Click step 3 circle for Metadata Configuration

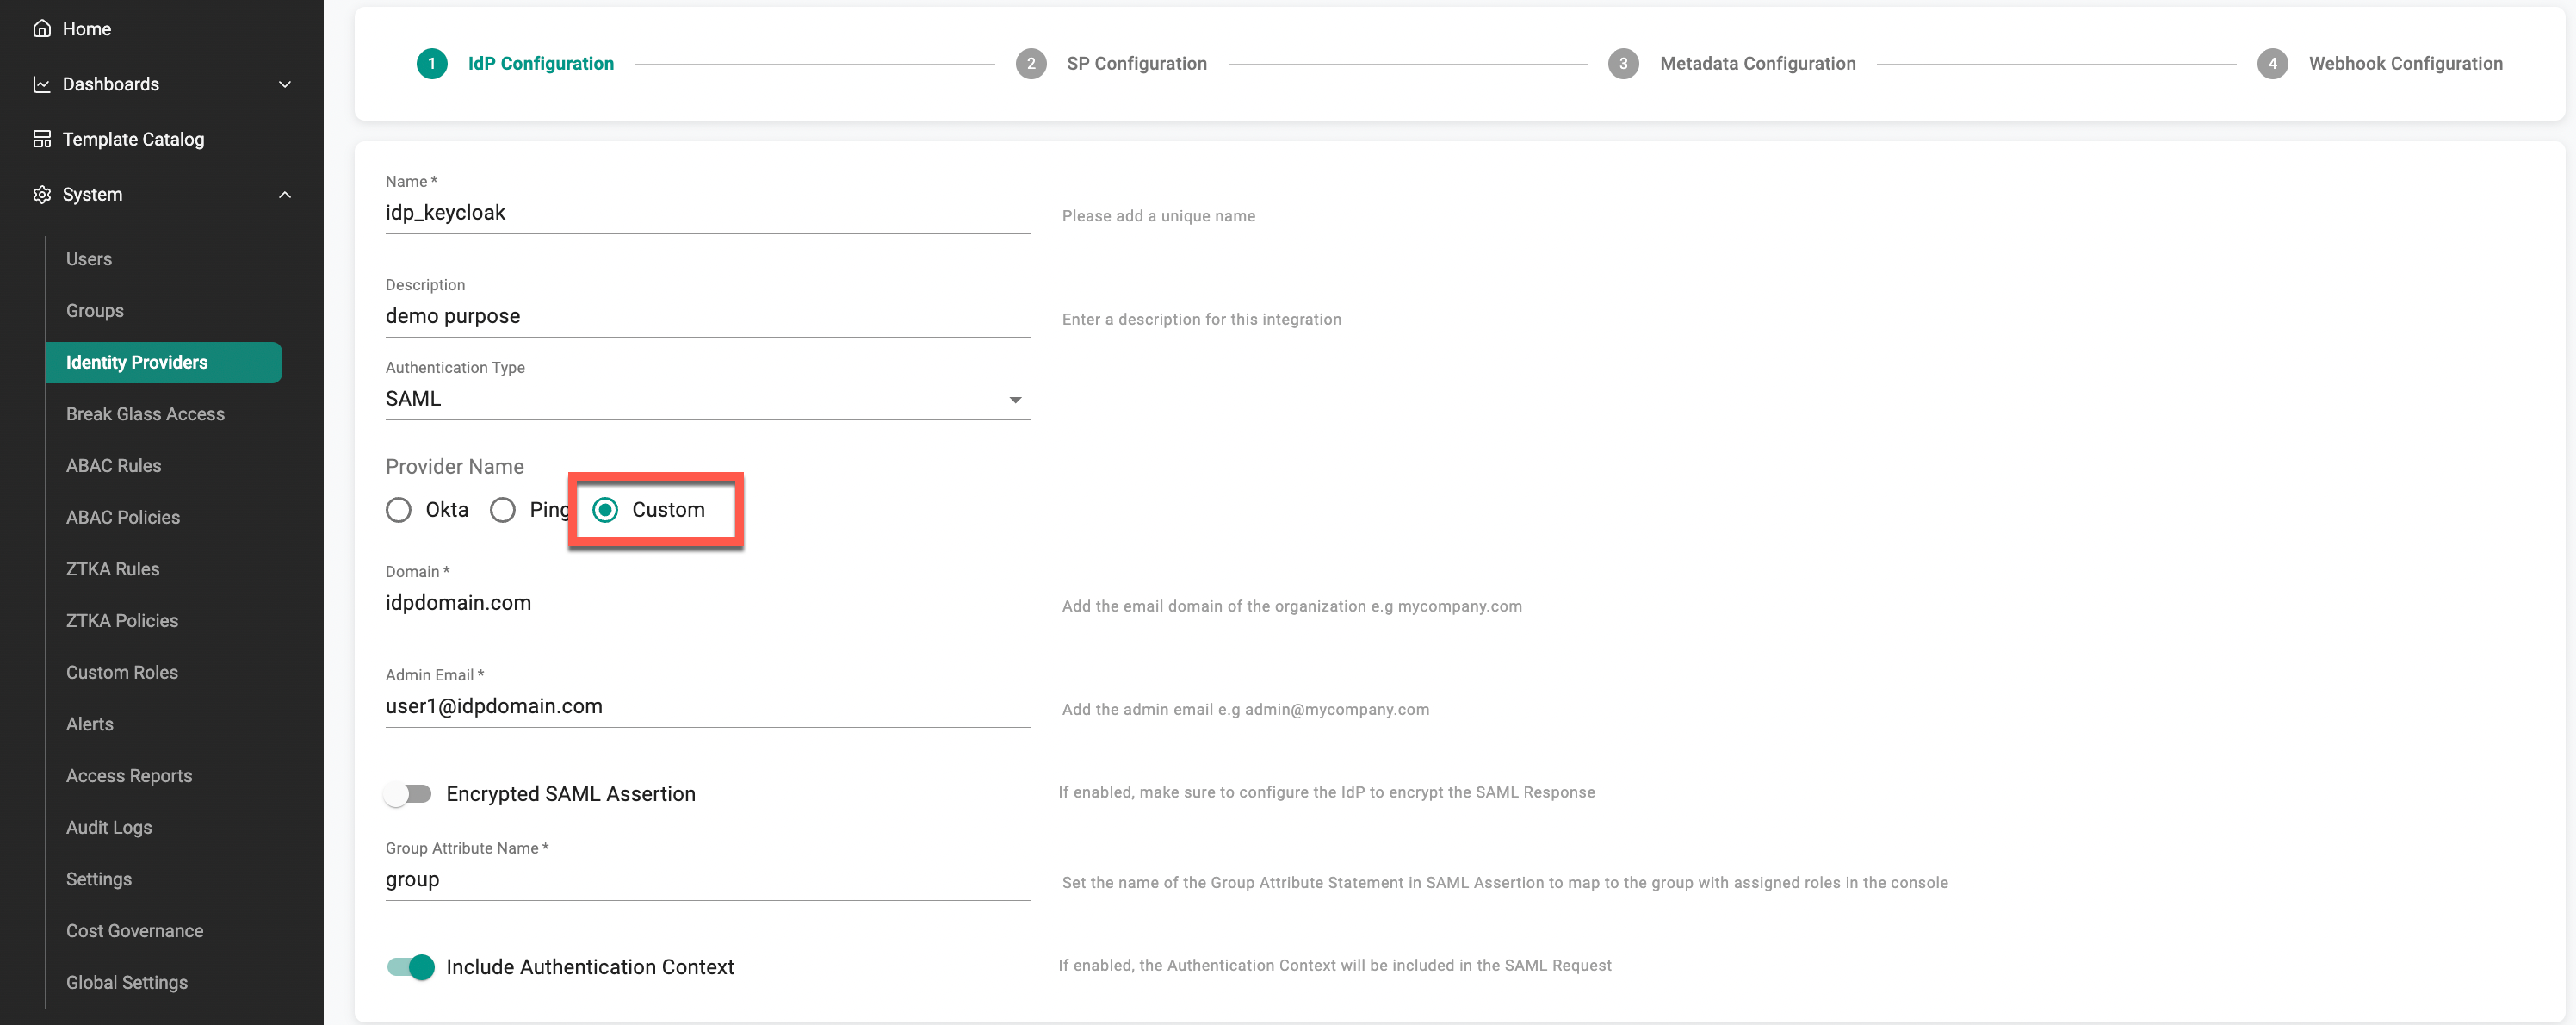click(x=1622, y=64)
